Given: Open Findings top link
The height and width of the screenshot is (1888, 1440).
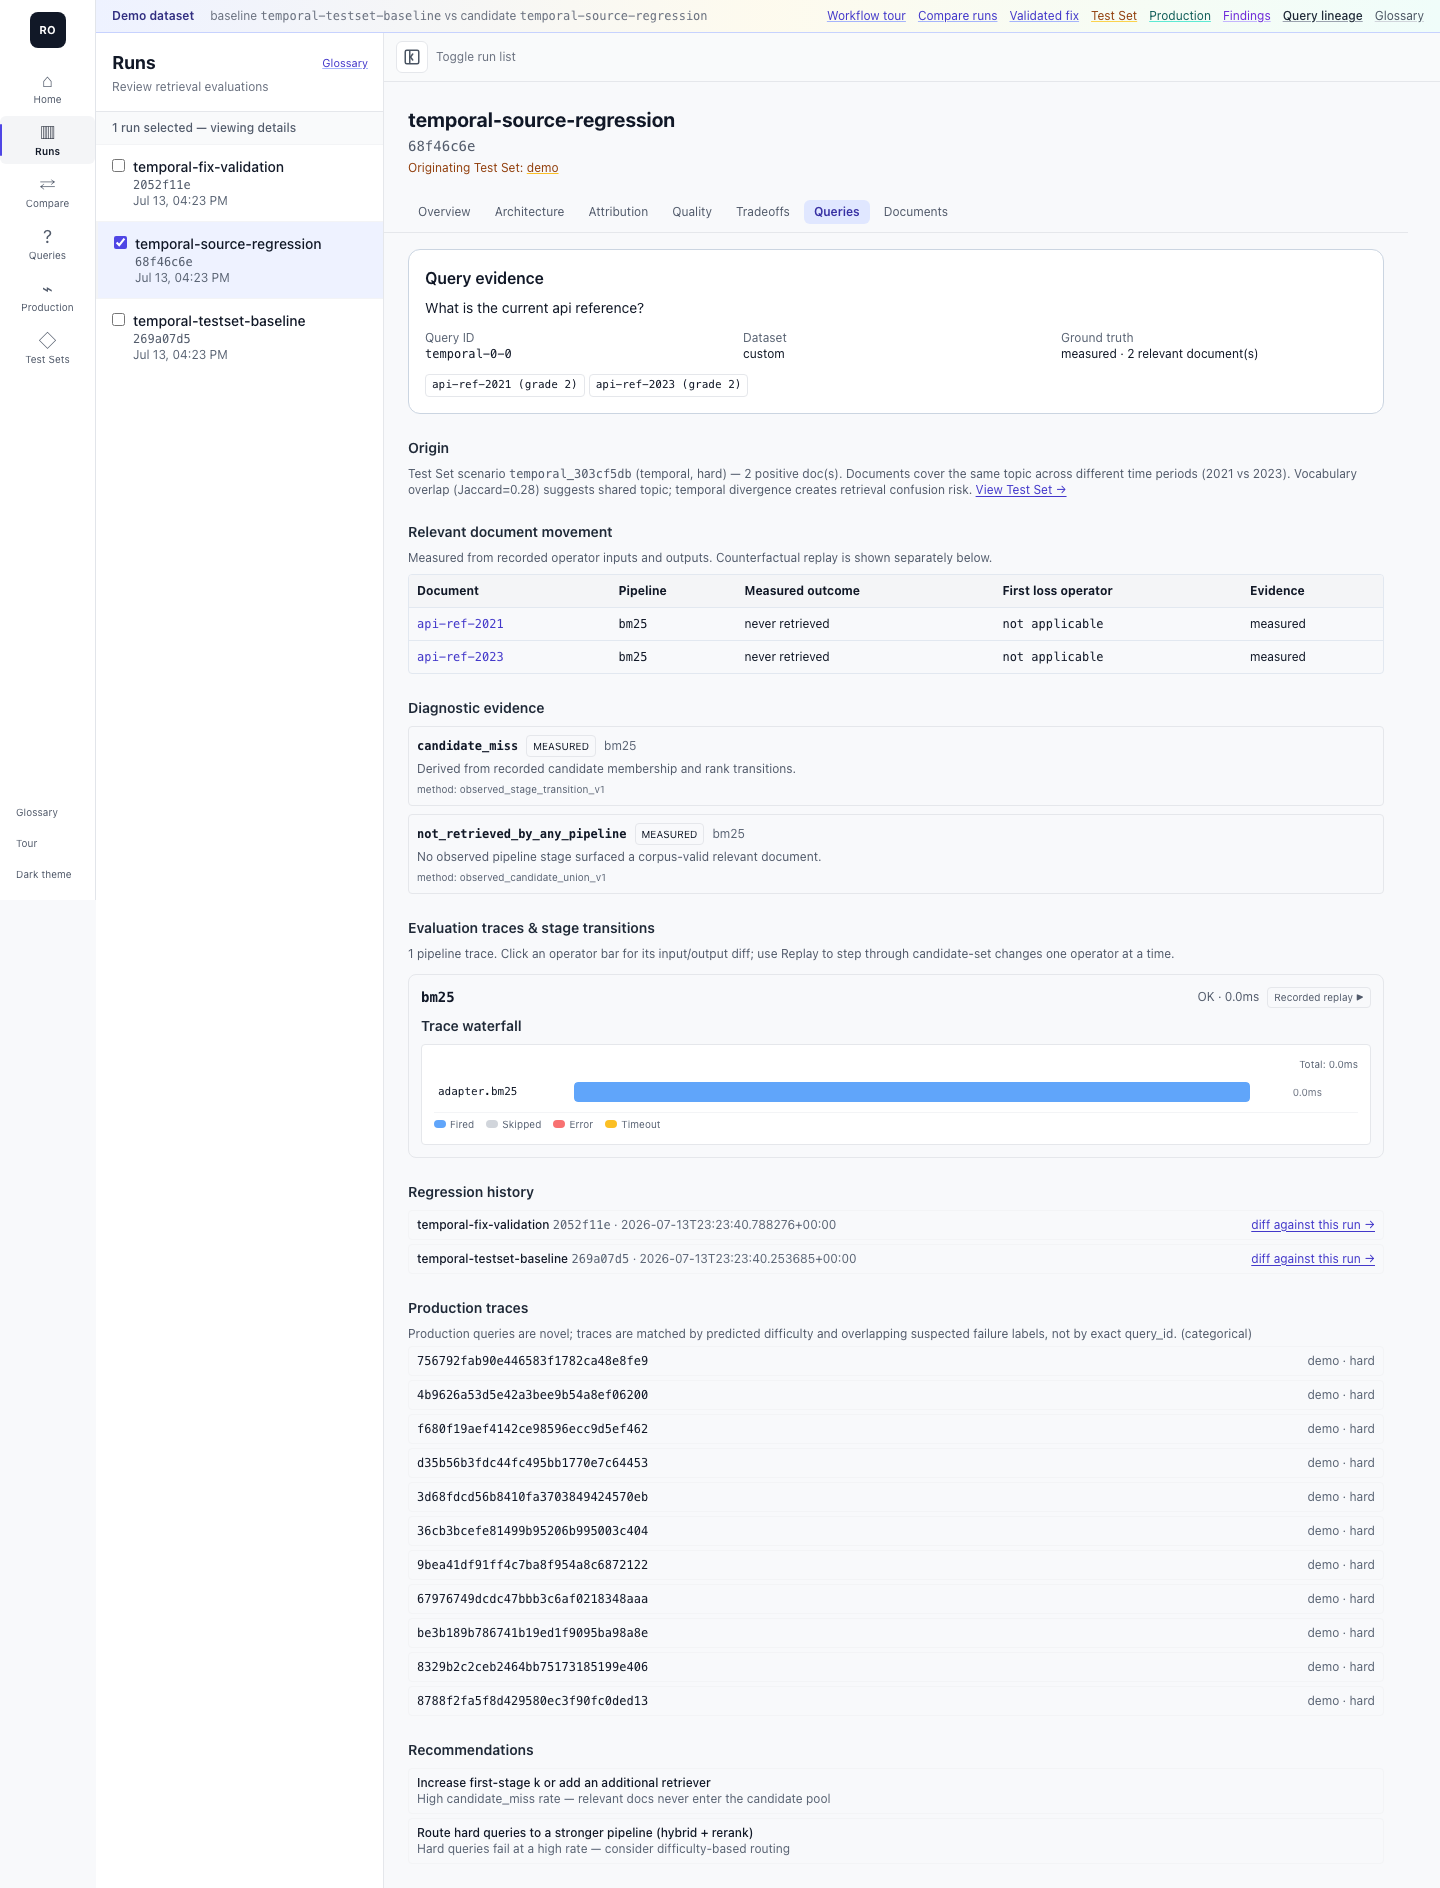Looking at the screenshot, I should [1247, 16].
